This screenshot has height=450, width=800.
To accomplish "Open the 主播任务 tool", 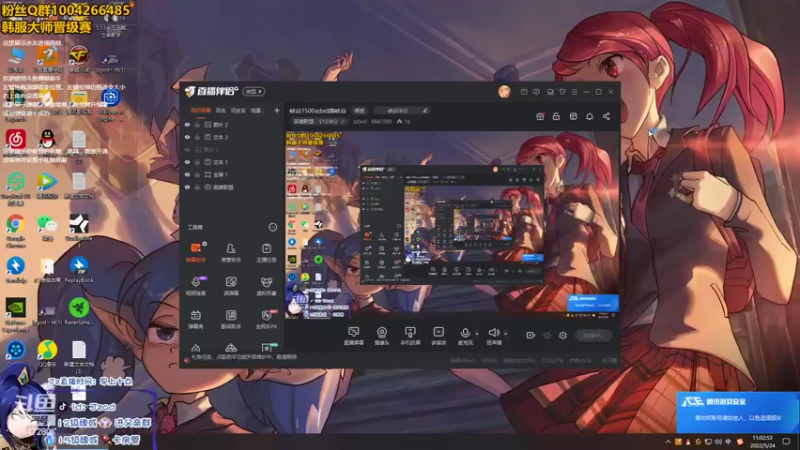I will 266,252.
